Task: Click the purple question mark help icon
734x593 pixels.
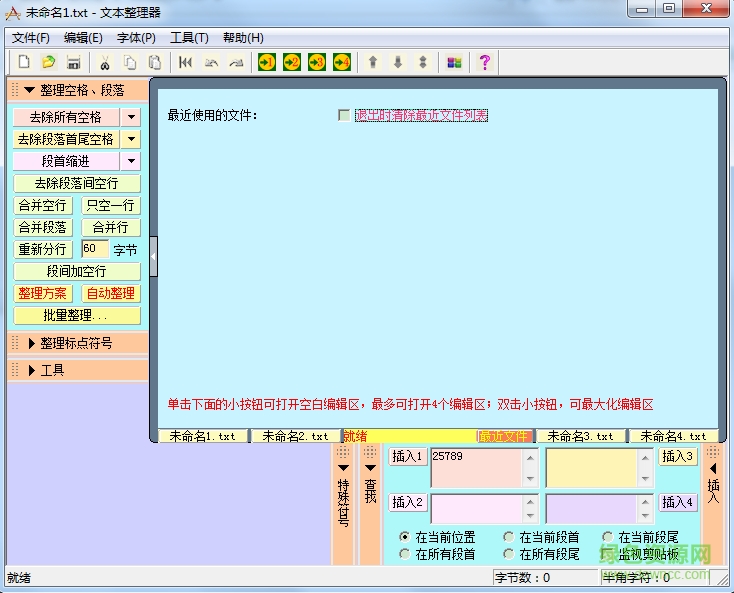Action: 485,62
